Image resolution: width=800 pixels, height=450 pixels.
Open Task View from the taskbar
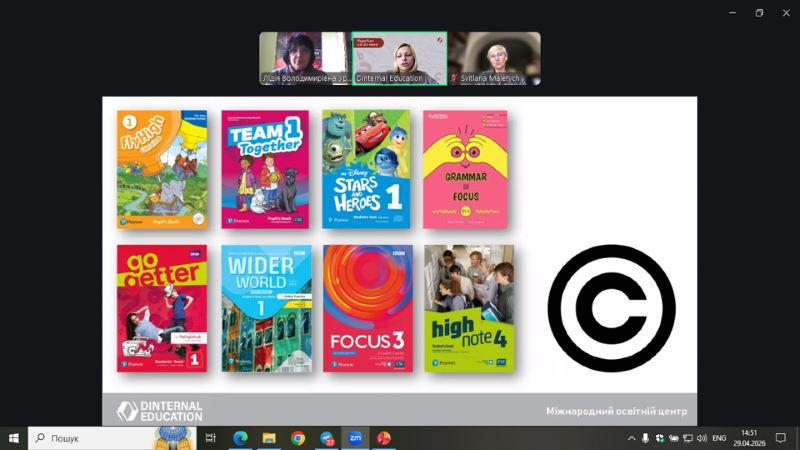[x=210, y=438]
